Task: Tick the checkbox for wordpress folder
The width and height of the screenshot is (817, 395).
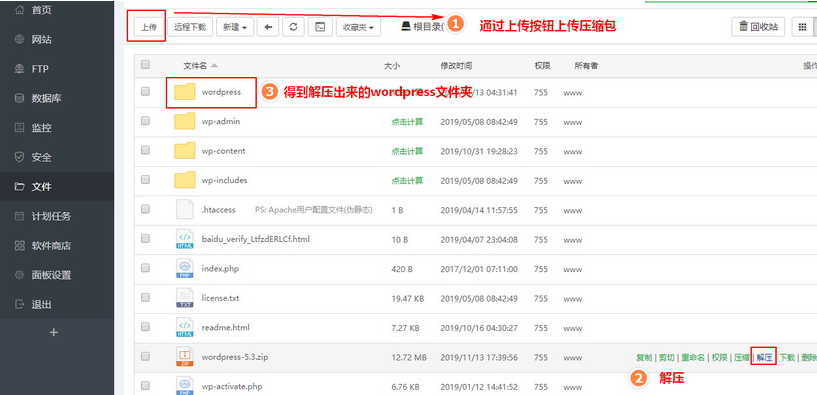Action: click(145, 91)
